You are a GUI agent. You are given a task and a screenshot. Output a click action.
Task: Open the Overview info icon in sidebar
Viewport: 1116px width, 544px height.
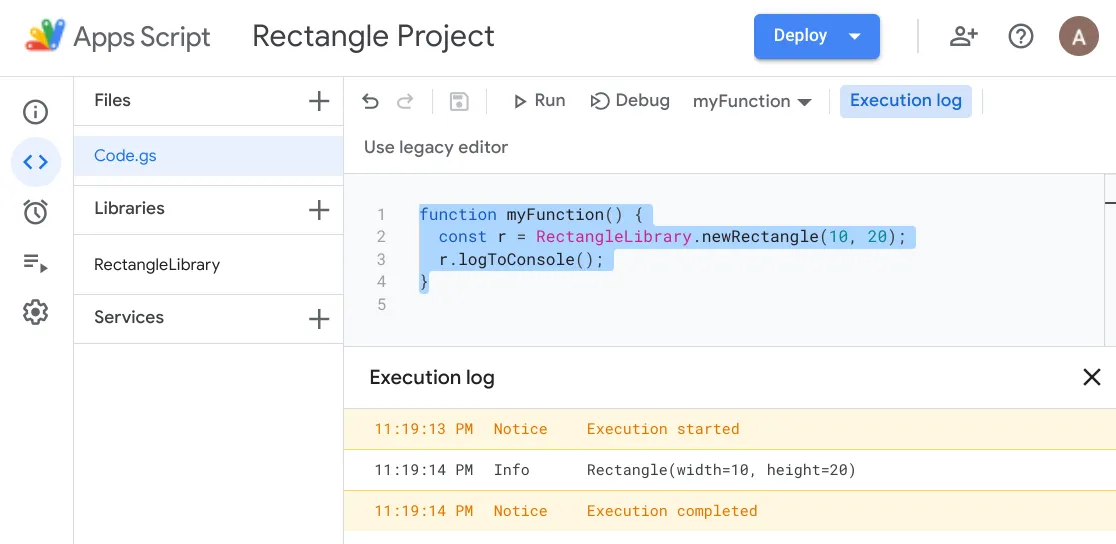tap(36, 112)
